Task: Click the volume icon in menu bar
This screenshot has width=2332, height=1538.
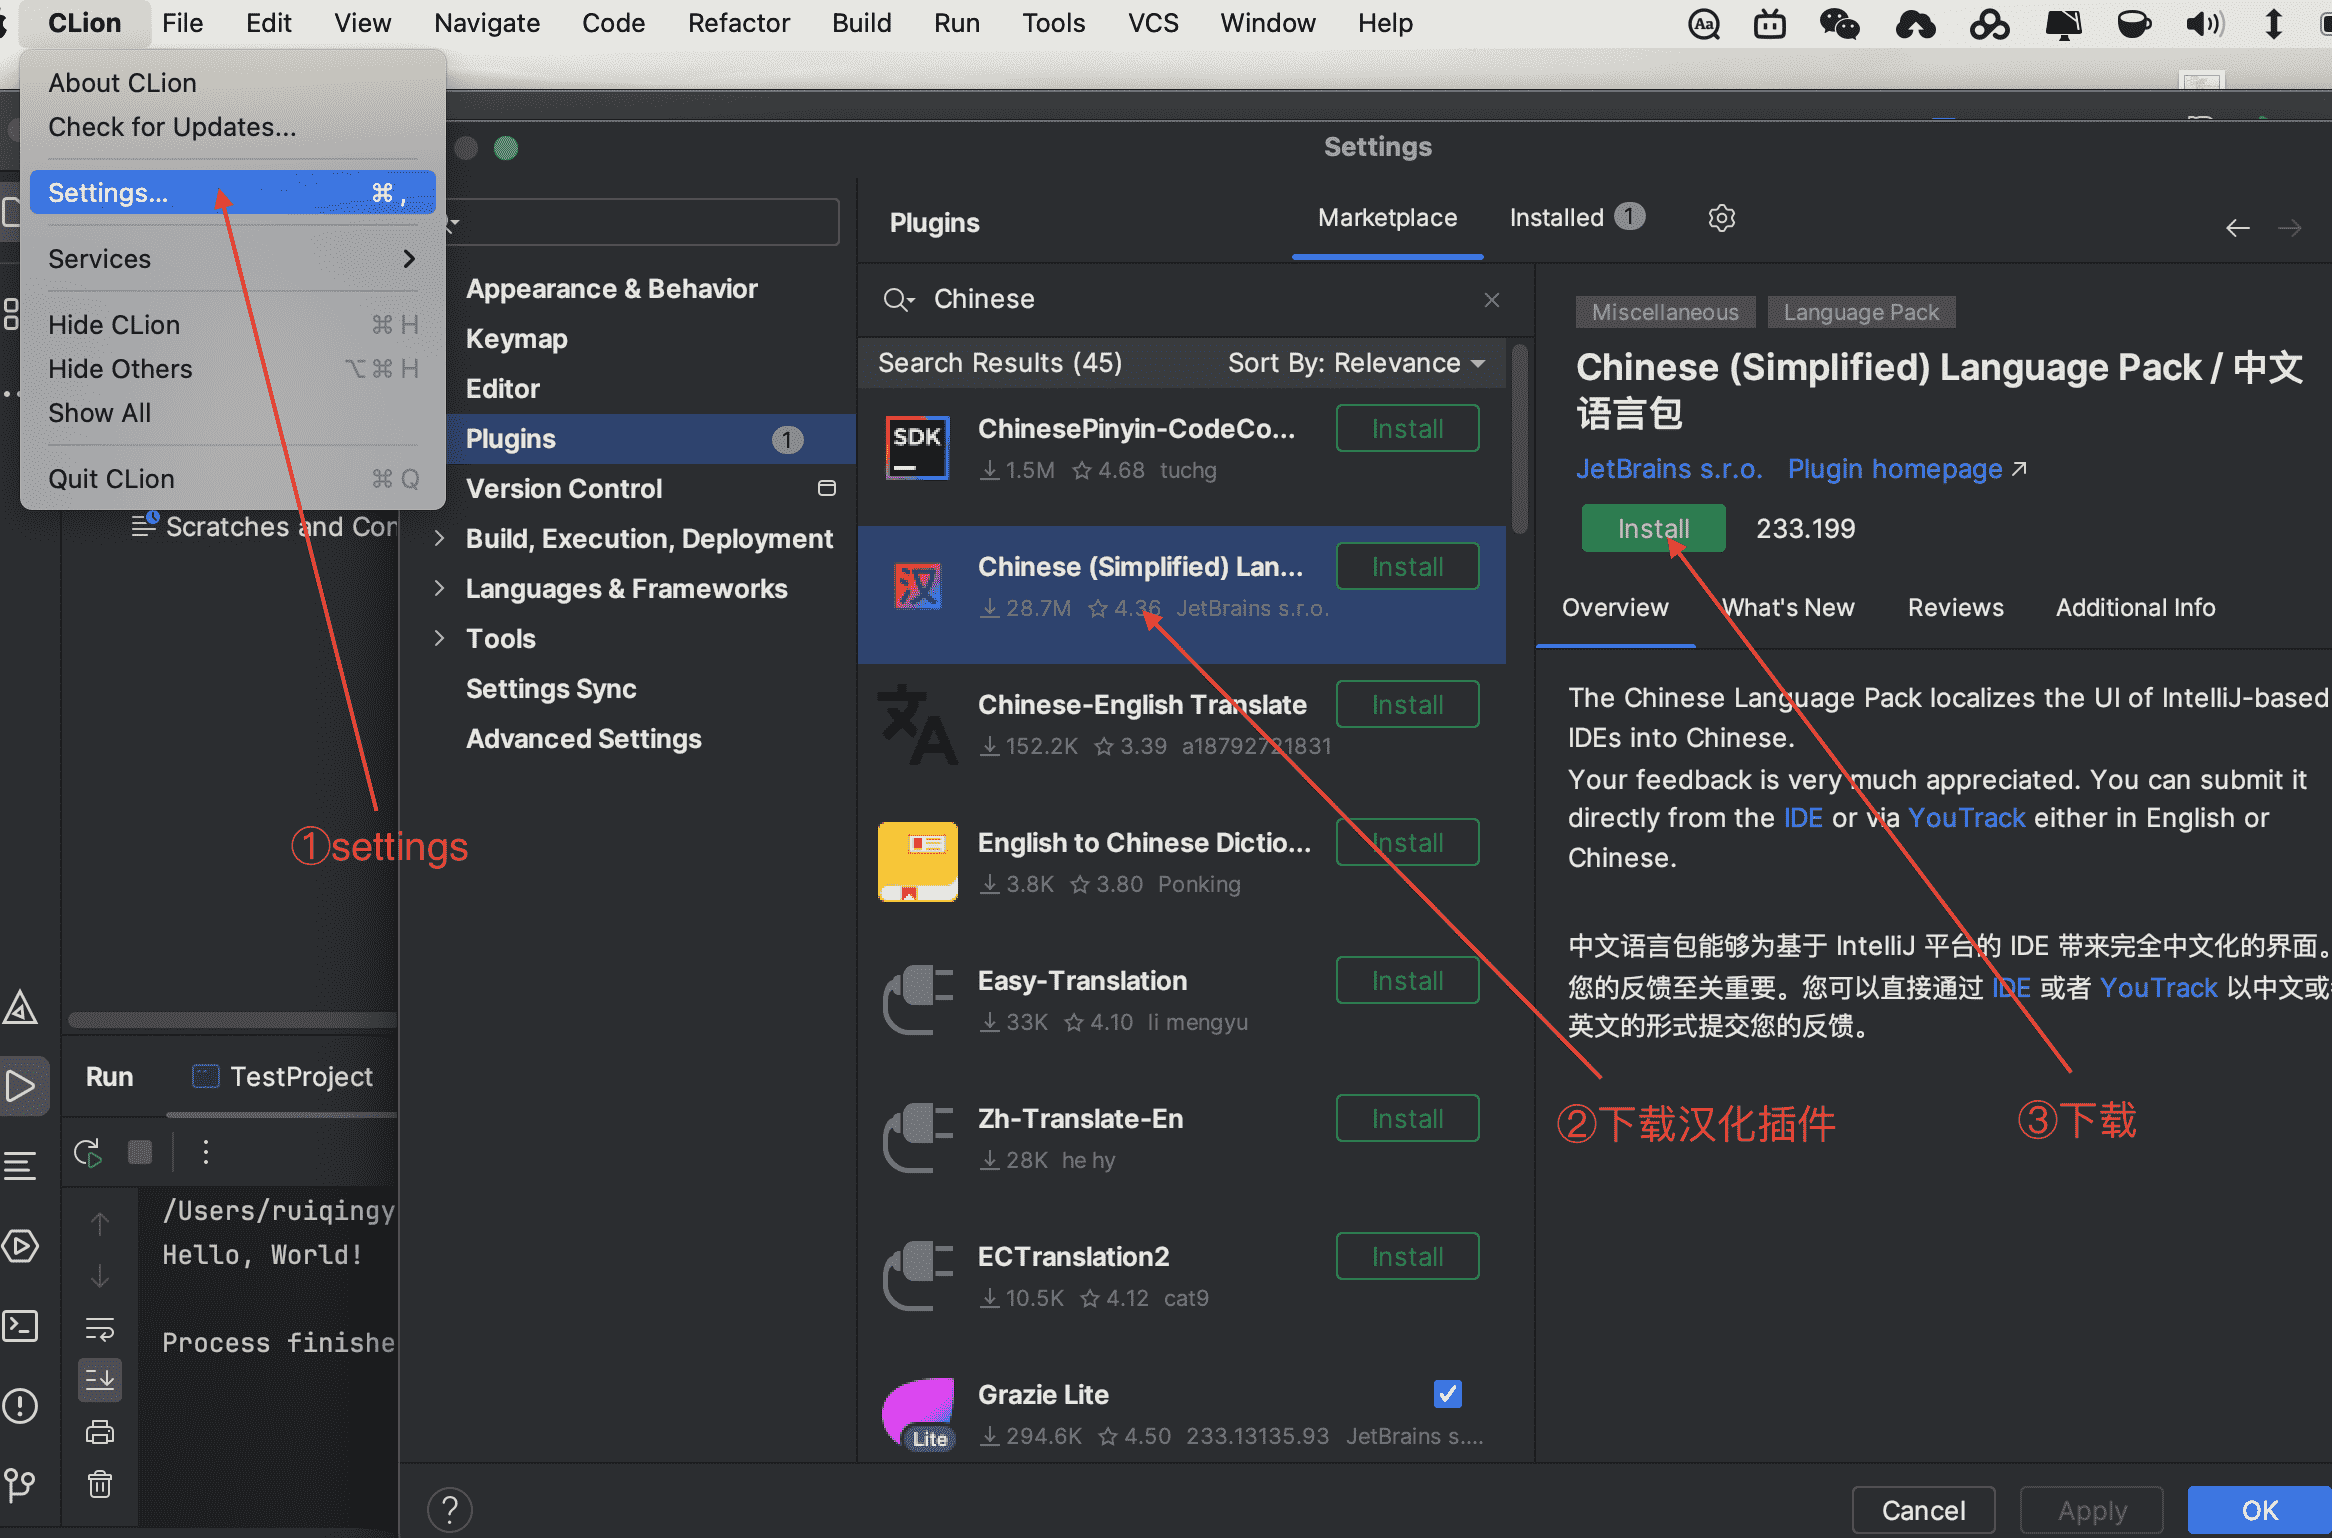Action: (2204, 24)
